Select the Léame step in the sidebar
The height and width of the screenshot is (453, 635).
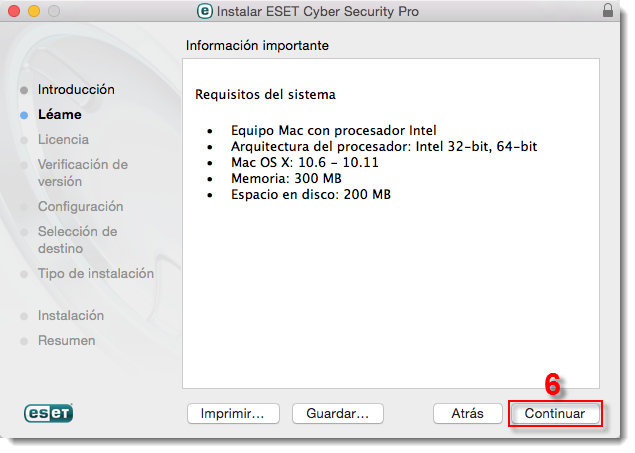coord(60,115)
